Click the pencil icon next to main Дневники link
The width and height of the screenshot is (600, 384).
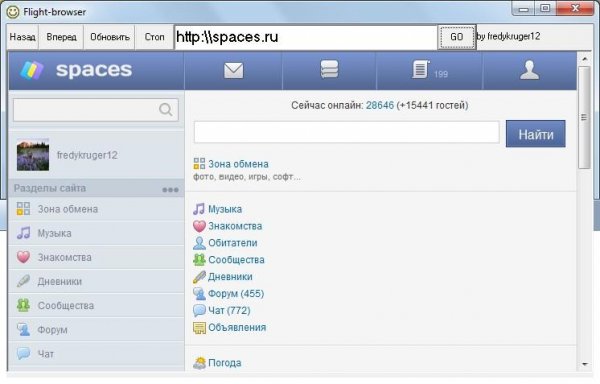(199, 277)
